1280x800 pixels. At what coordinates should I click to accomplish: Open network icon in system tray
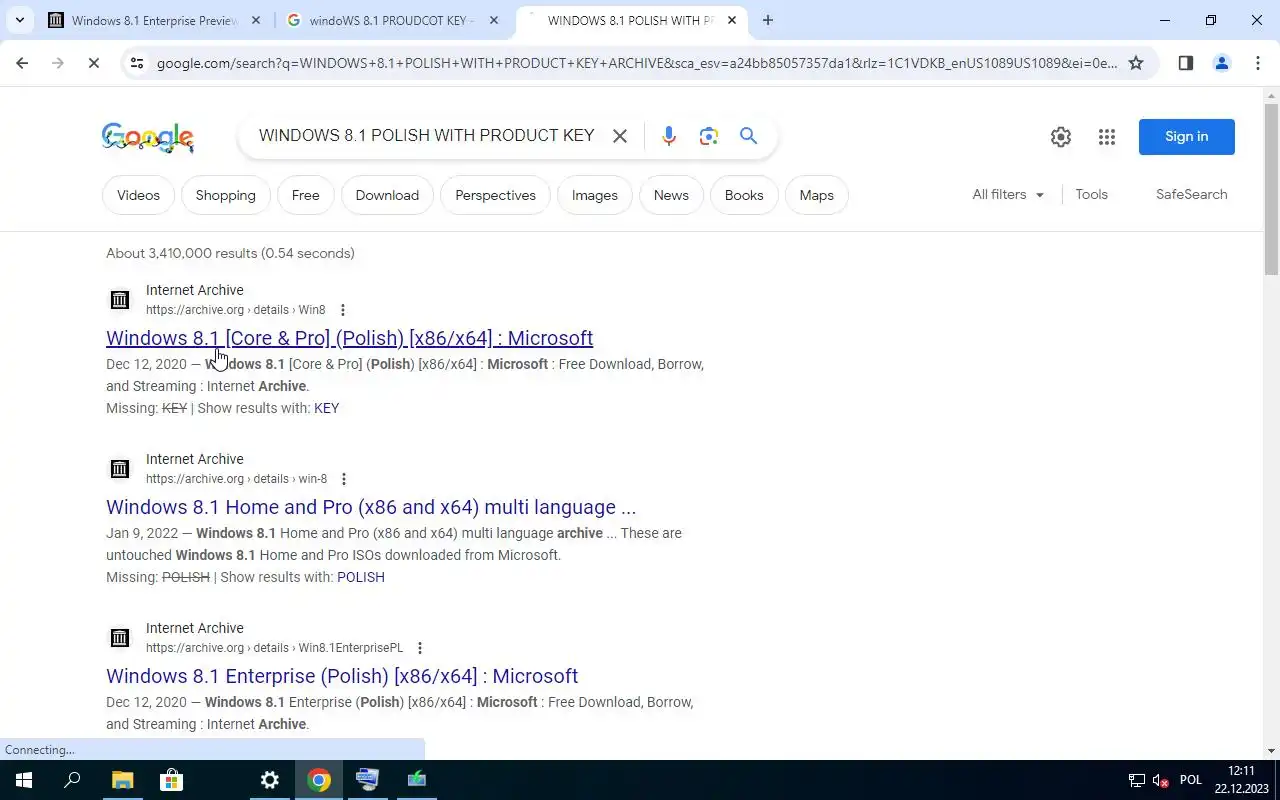(1137, 780)
